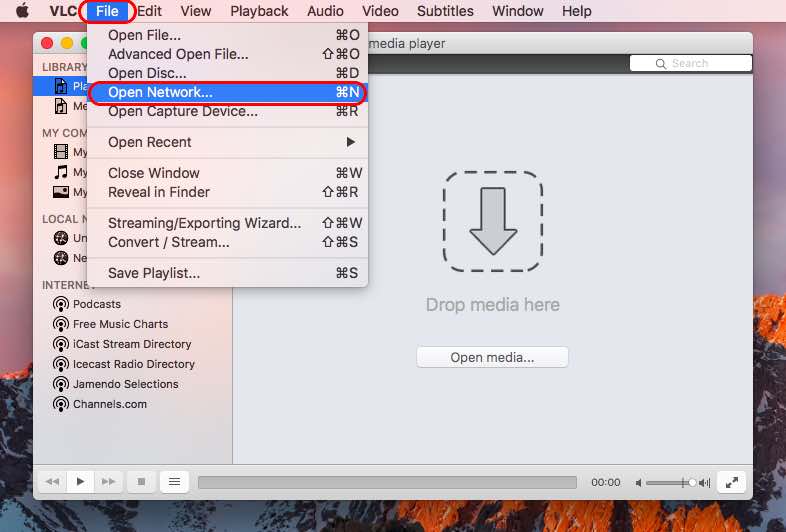Click the previous/rewind playback button
Screen dimensions: 786x532
coord(52,482)
